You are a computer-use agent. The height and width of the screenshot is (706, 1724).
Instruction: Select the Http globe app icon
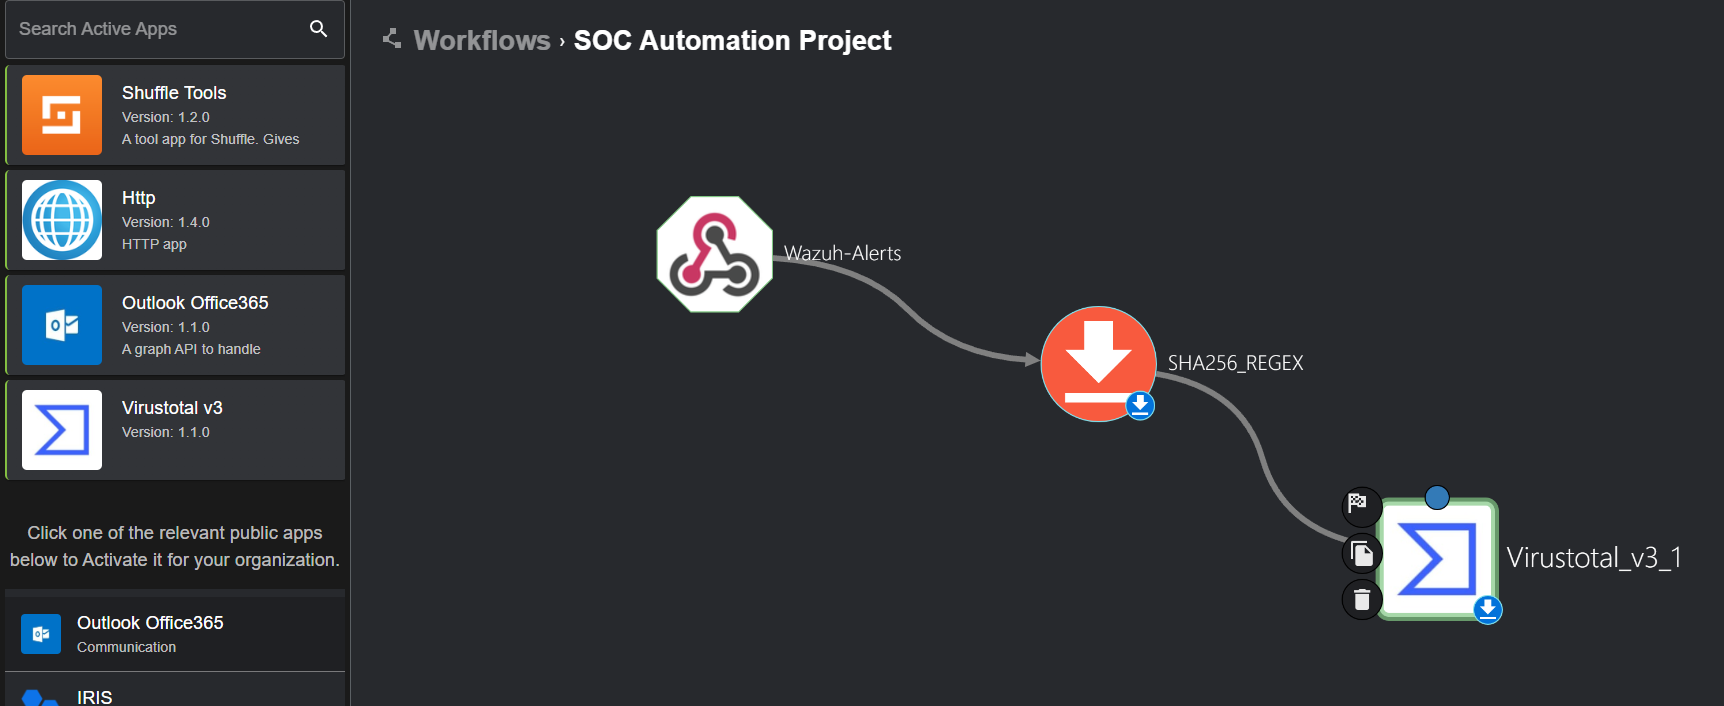(x=62, y=220)
